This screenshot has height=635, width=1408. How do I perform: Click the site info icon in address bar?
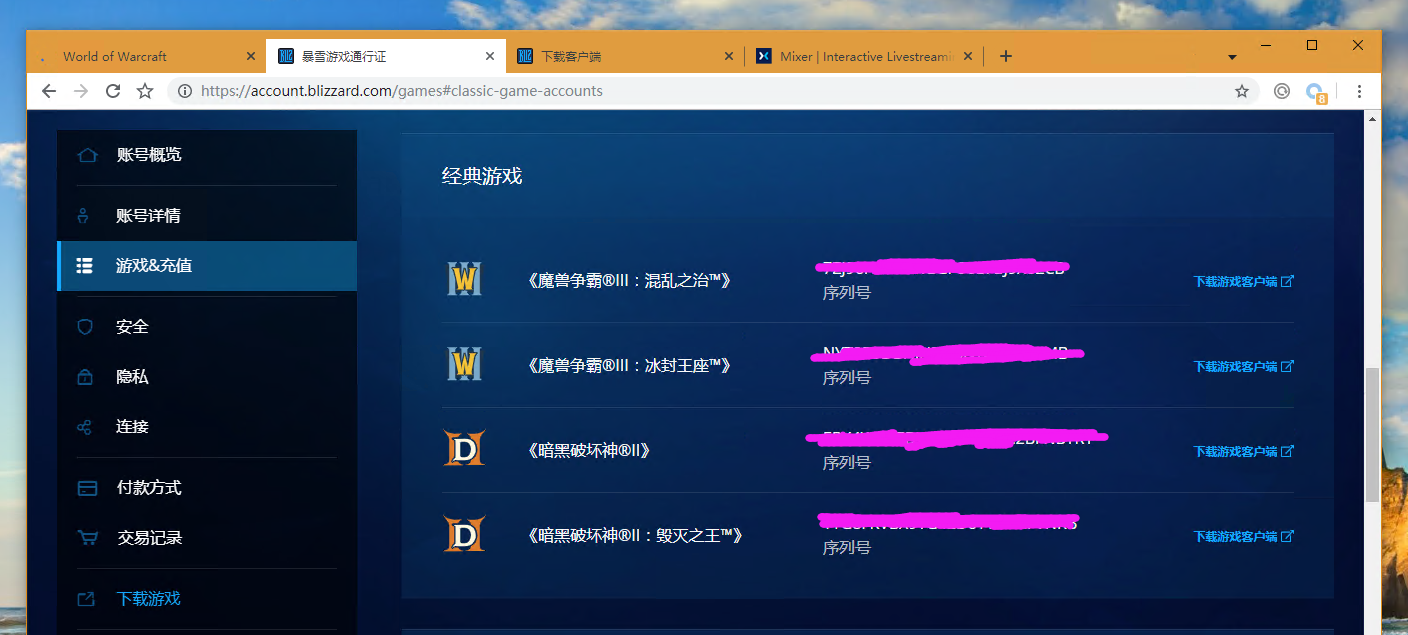tap(185, 91)
